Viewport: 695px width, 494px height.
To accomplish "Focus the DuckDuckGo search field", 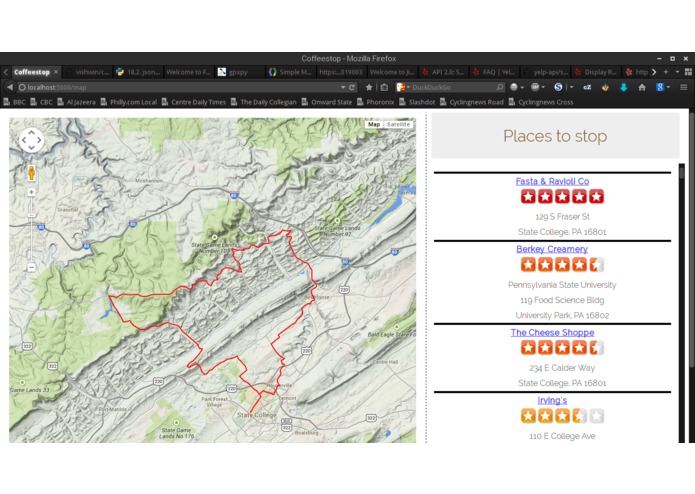I will point(452,87).
